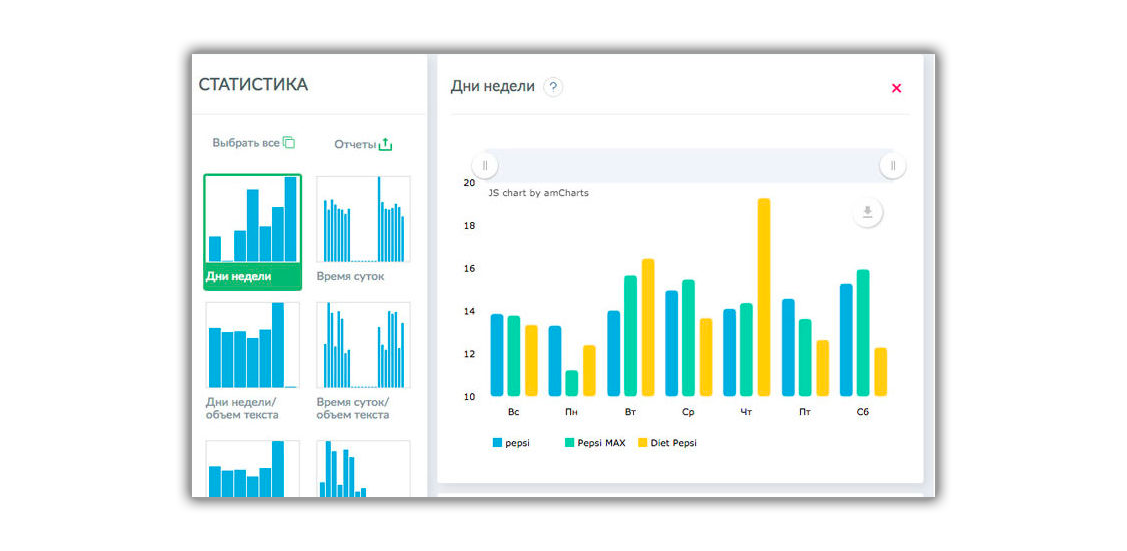Open the bottom-right partially visible histogram thumbnail
The height and width of the screenshot is (551, 1127).
coord(363,468)
